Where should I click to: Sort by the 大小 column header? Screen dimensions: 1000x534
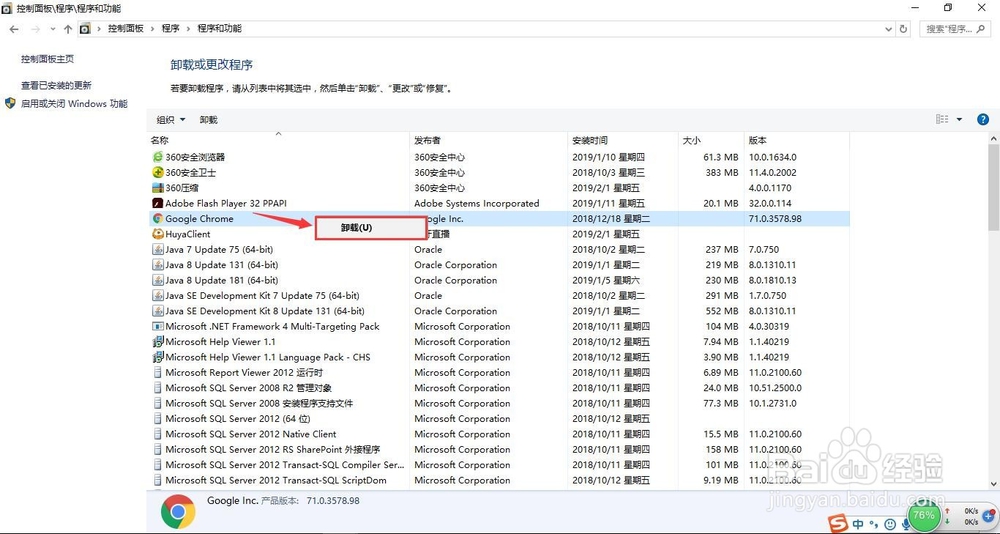click(x=710, y=140)
